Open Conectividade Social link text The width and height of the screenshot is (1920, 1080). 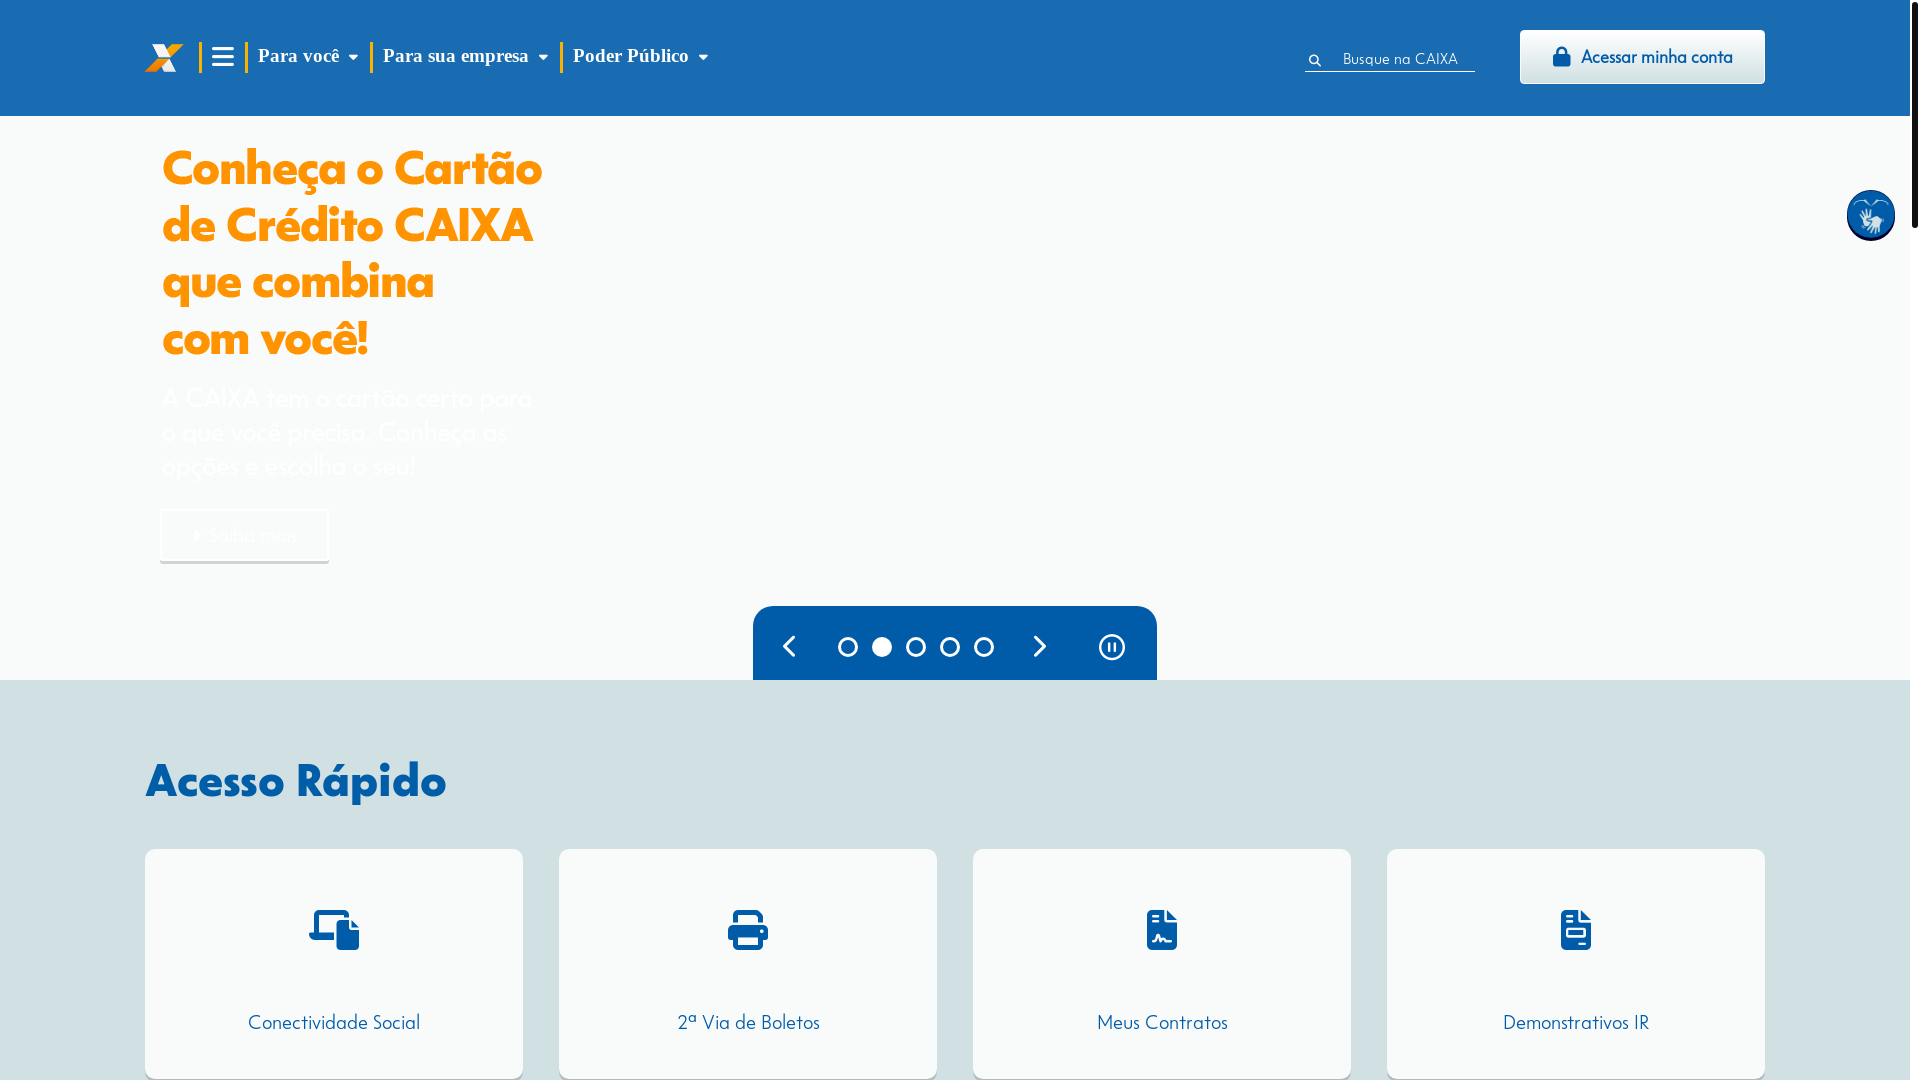pos(334,1022)
